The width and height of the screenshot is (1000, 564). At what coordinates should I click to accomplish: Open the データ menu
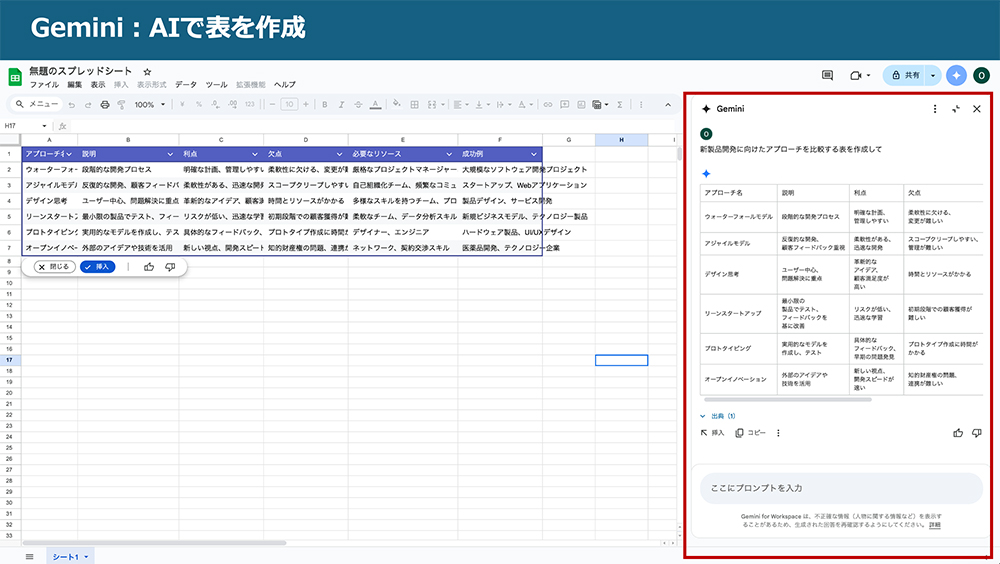point(186,85)
